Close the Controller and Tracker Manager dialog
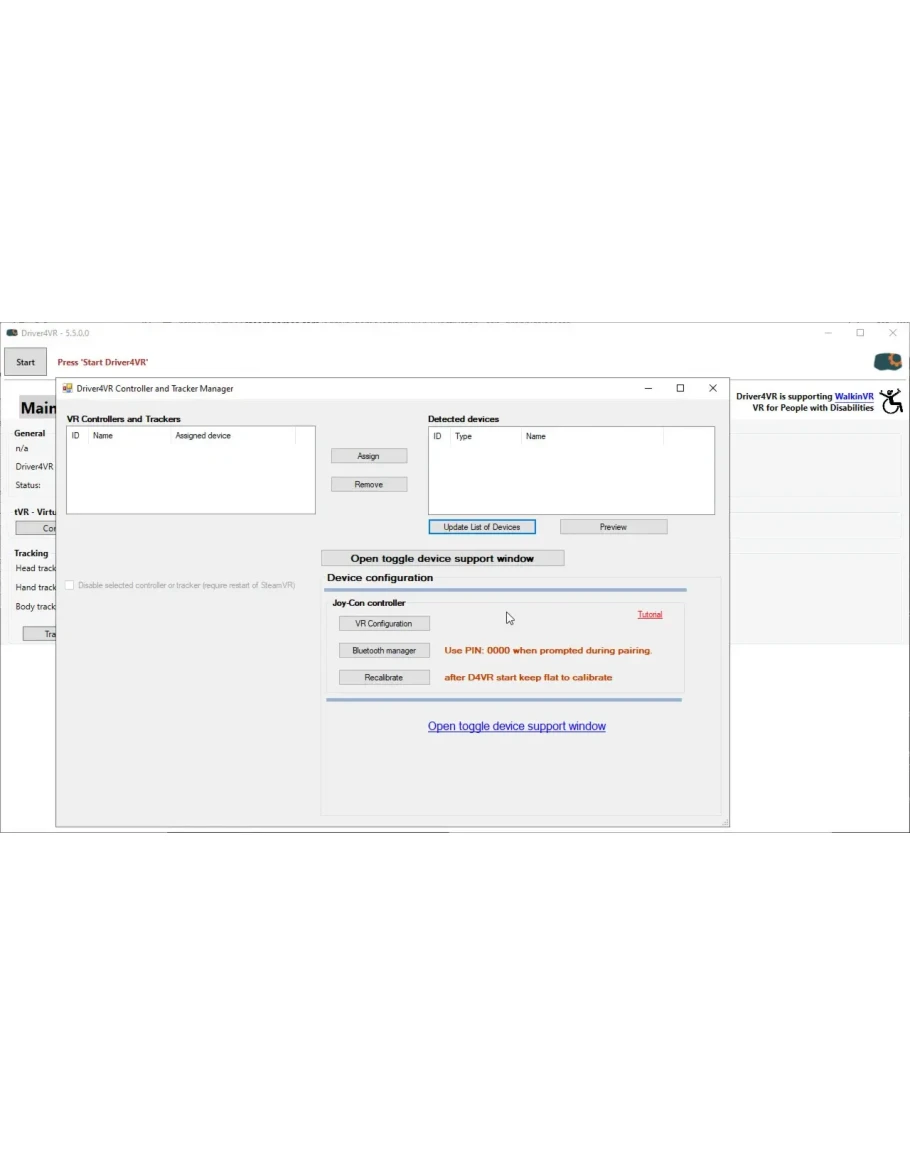 click(x=713, y=388)
